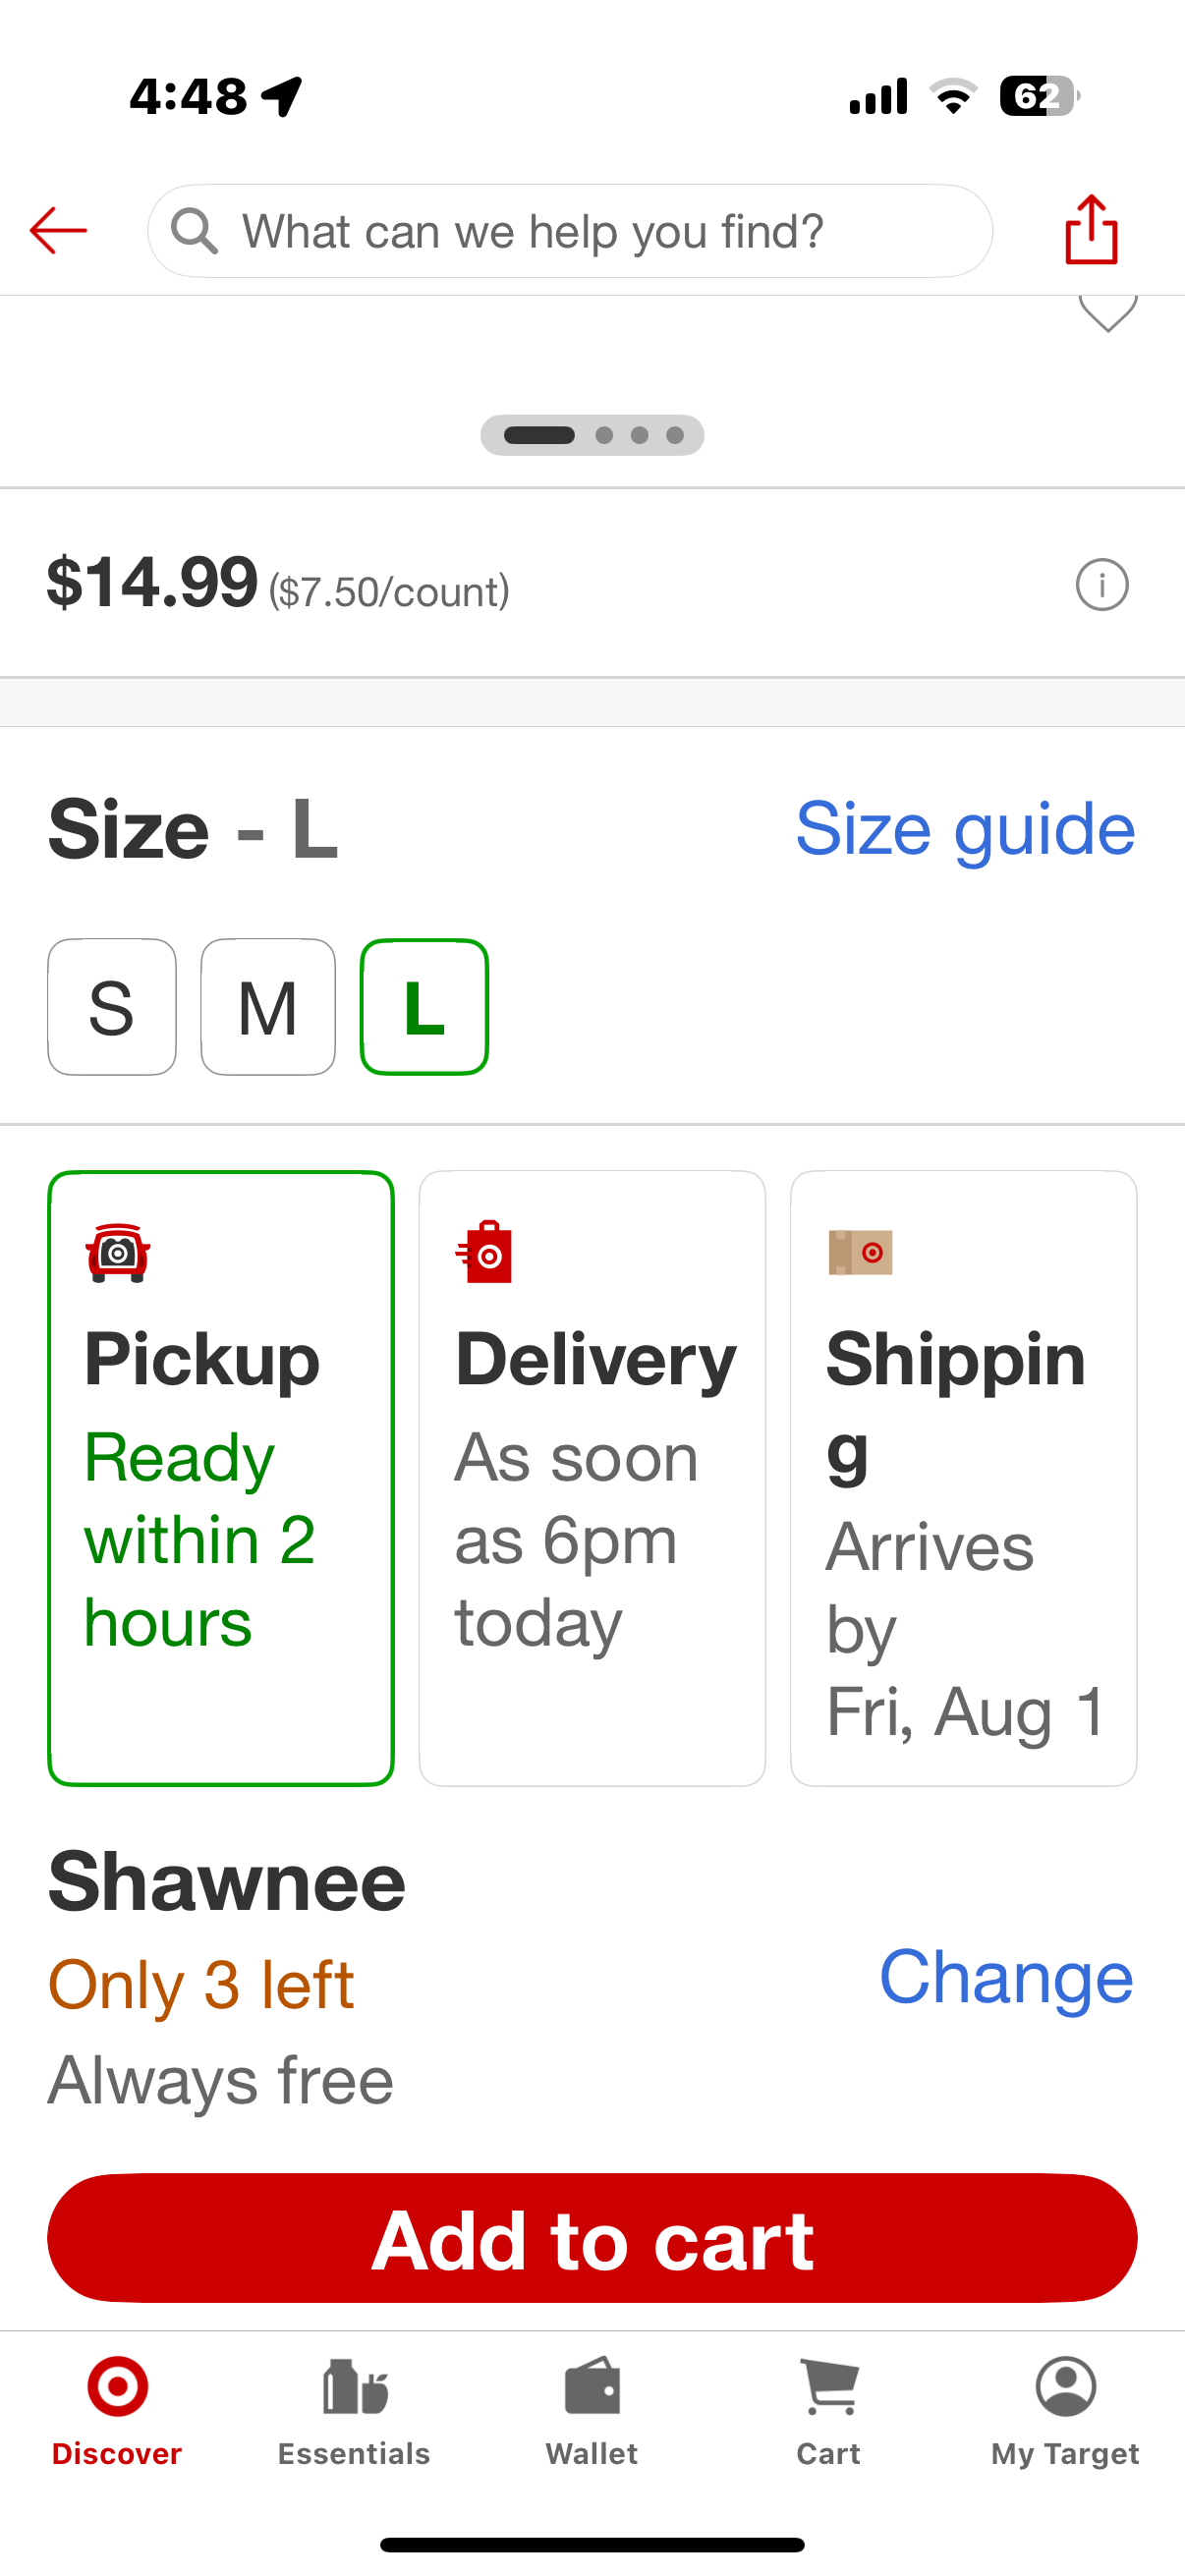The height and width of the screenshot is (2576, 1185).
Task: Click the magnifying glass search icon
Action: coord(194,231)
